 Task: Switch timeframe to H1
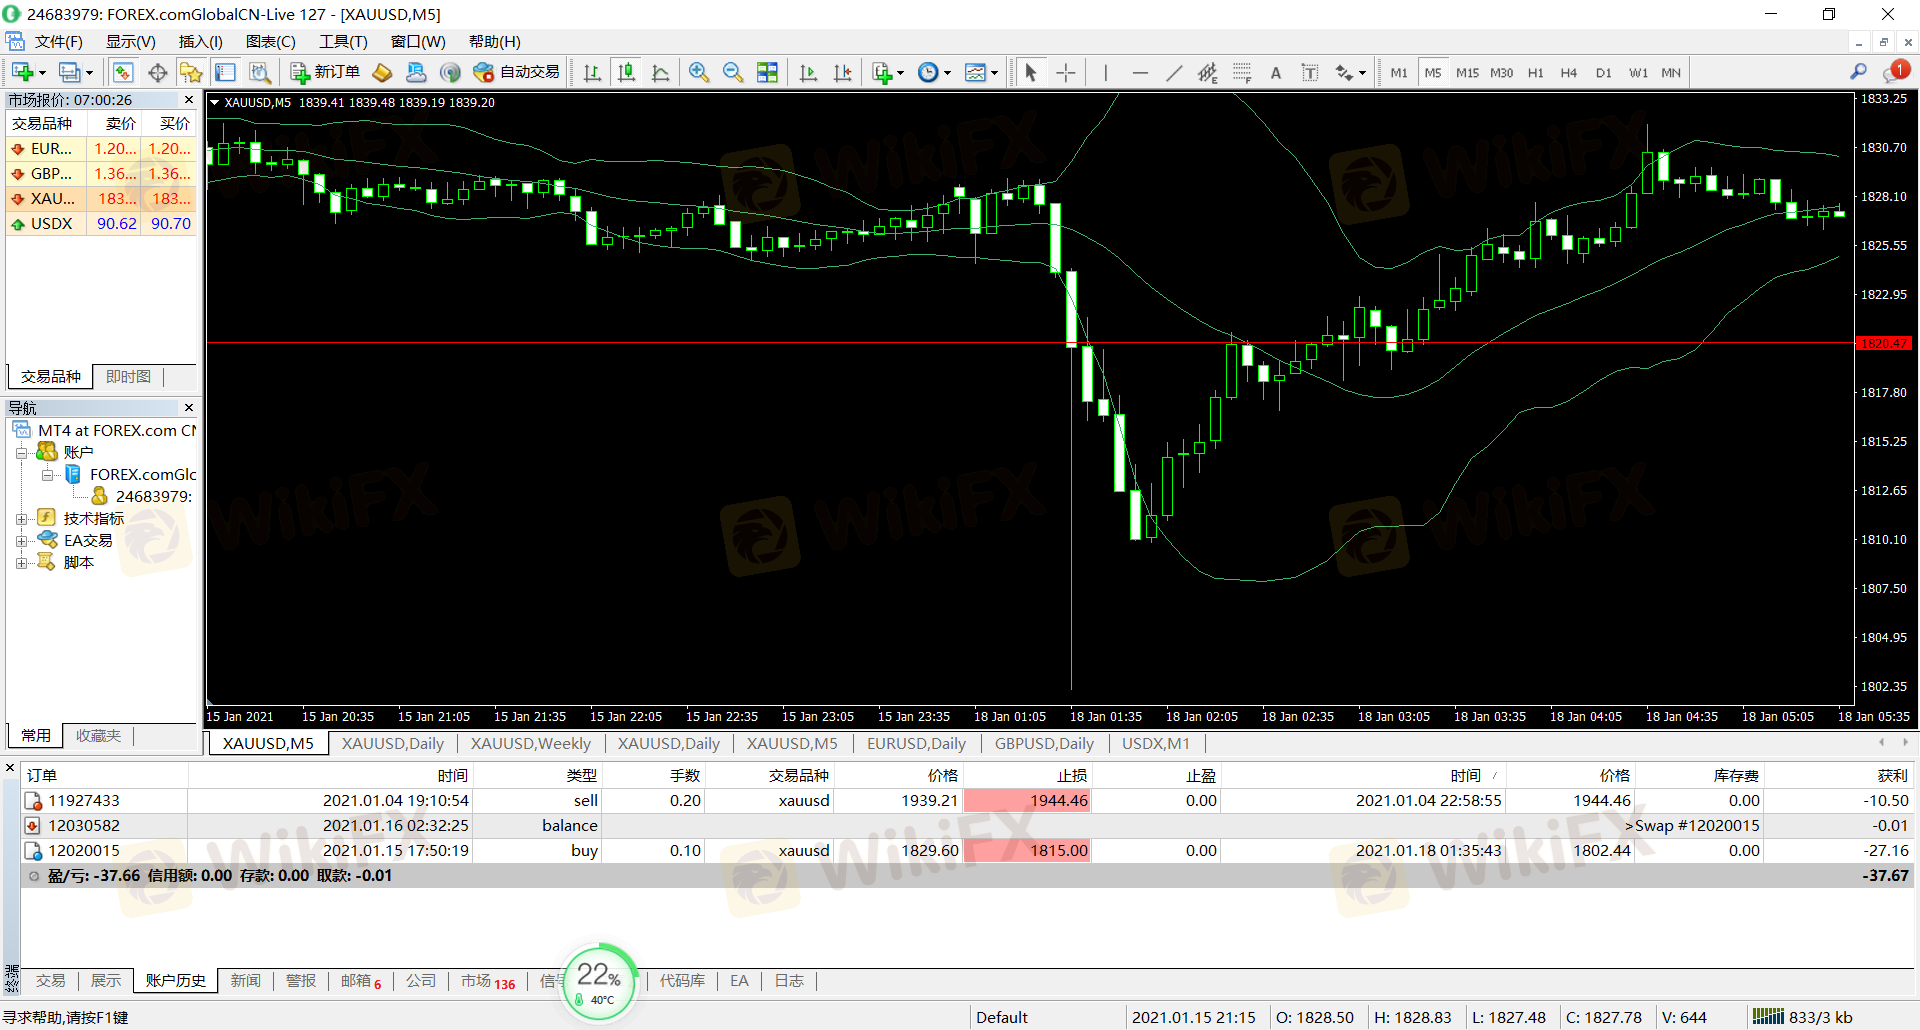(1535, 72)
